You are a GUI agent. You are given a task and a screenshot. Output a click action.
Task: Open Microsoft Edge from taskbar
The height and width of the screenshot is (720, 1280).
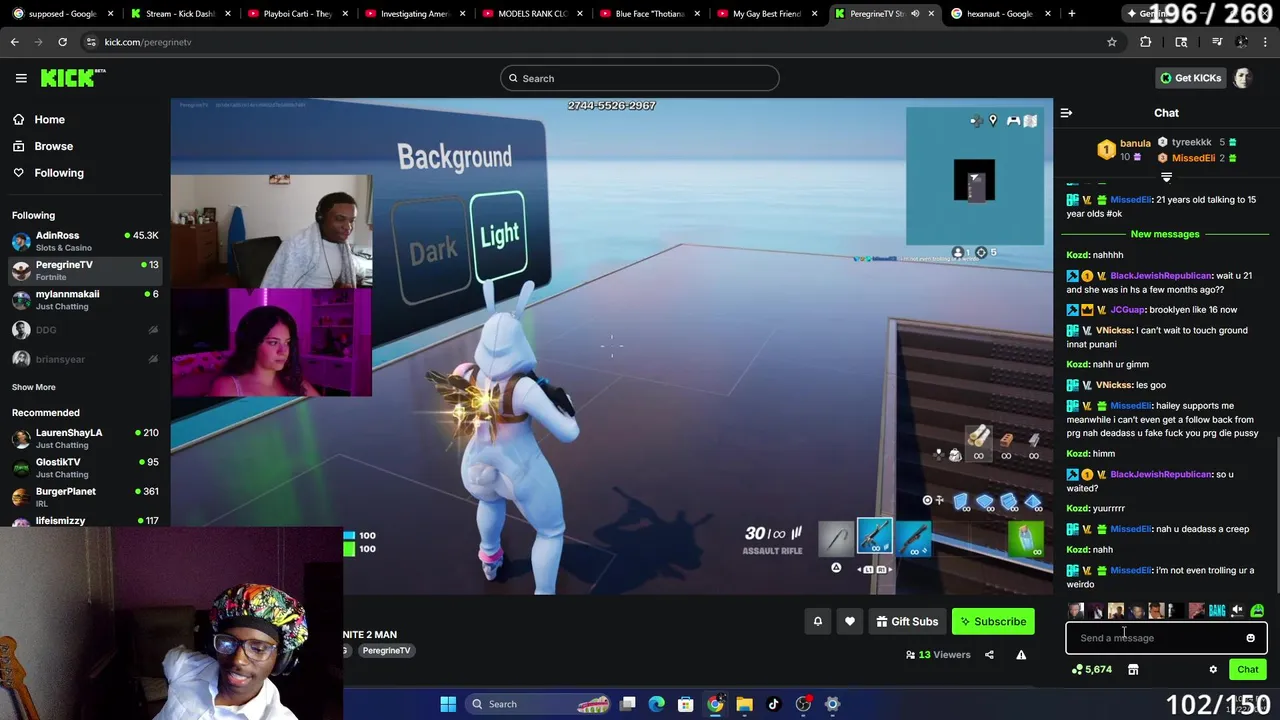[656, 704]
